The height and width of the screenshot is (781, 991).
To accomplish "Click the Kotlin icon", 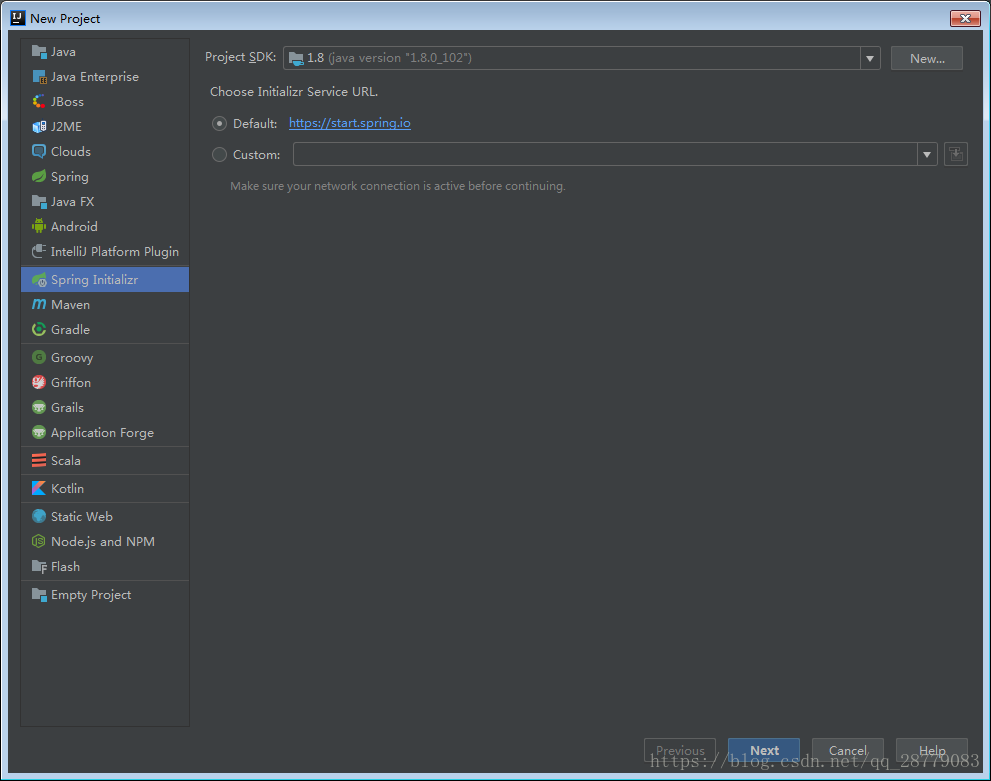I will [39, 488].
